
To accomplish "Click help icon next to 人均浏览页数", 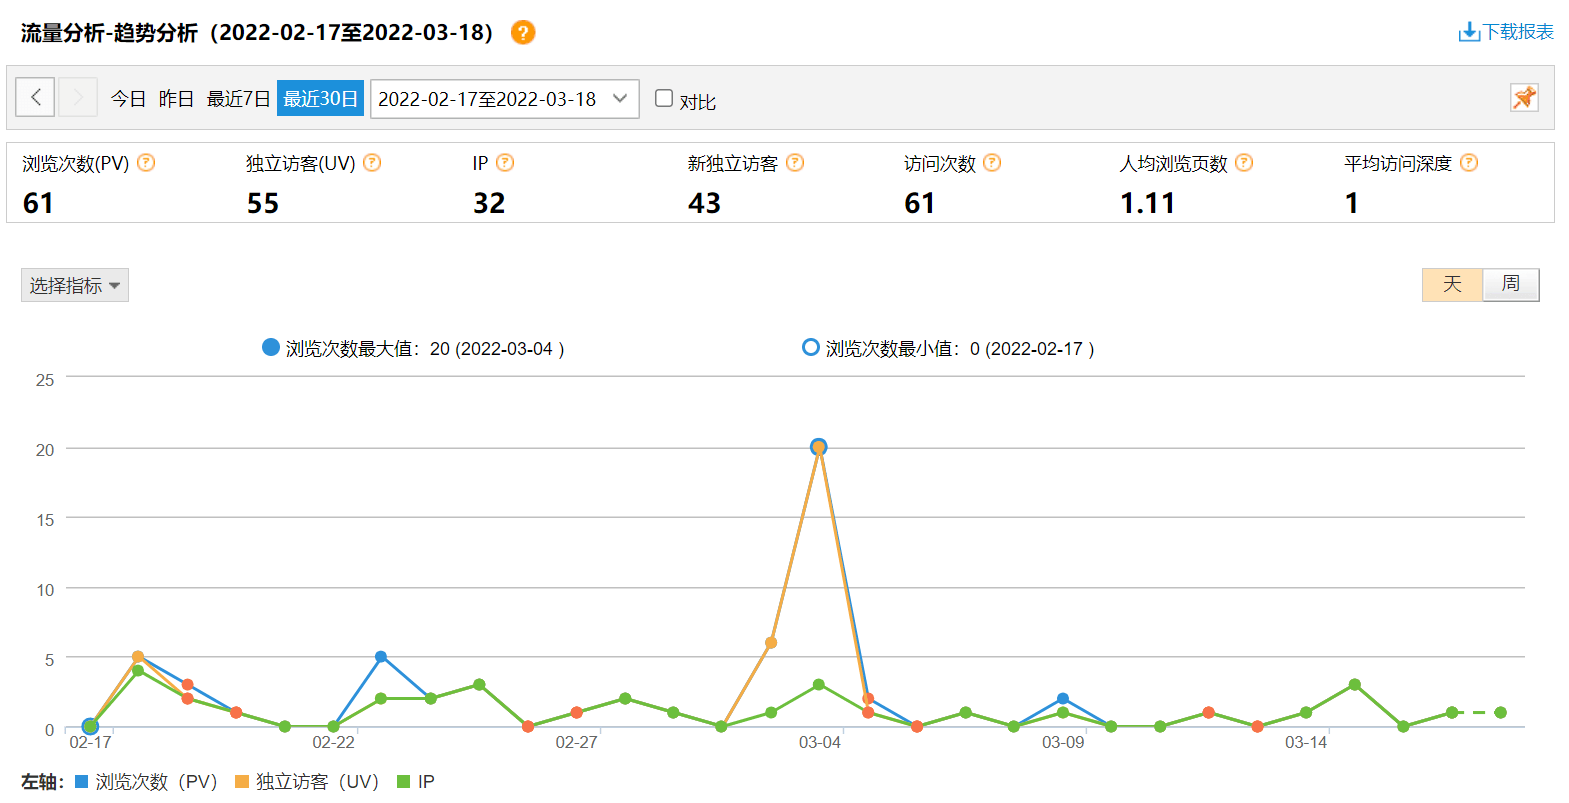I will [x=1244, y=163].
